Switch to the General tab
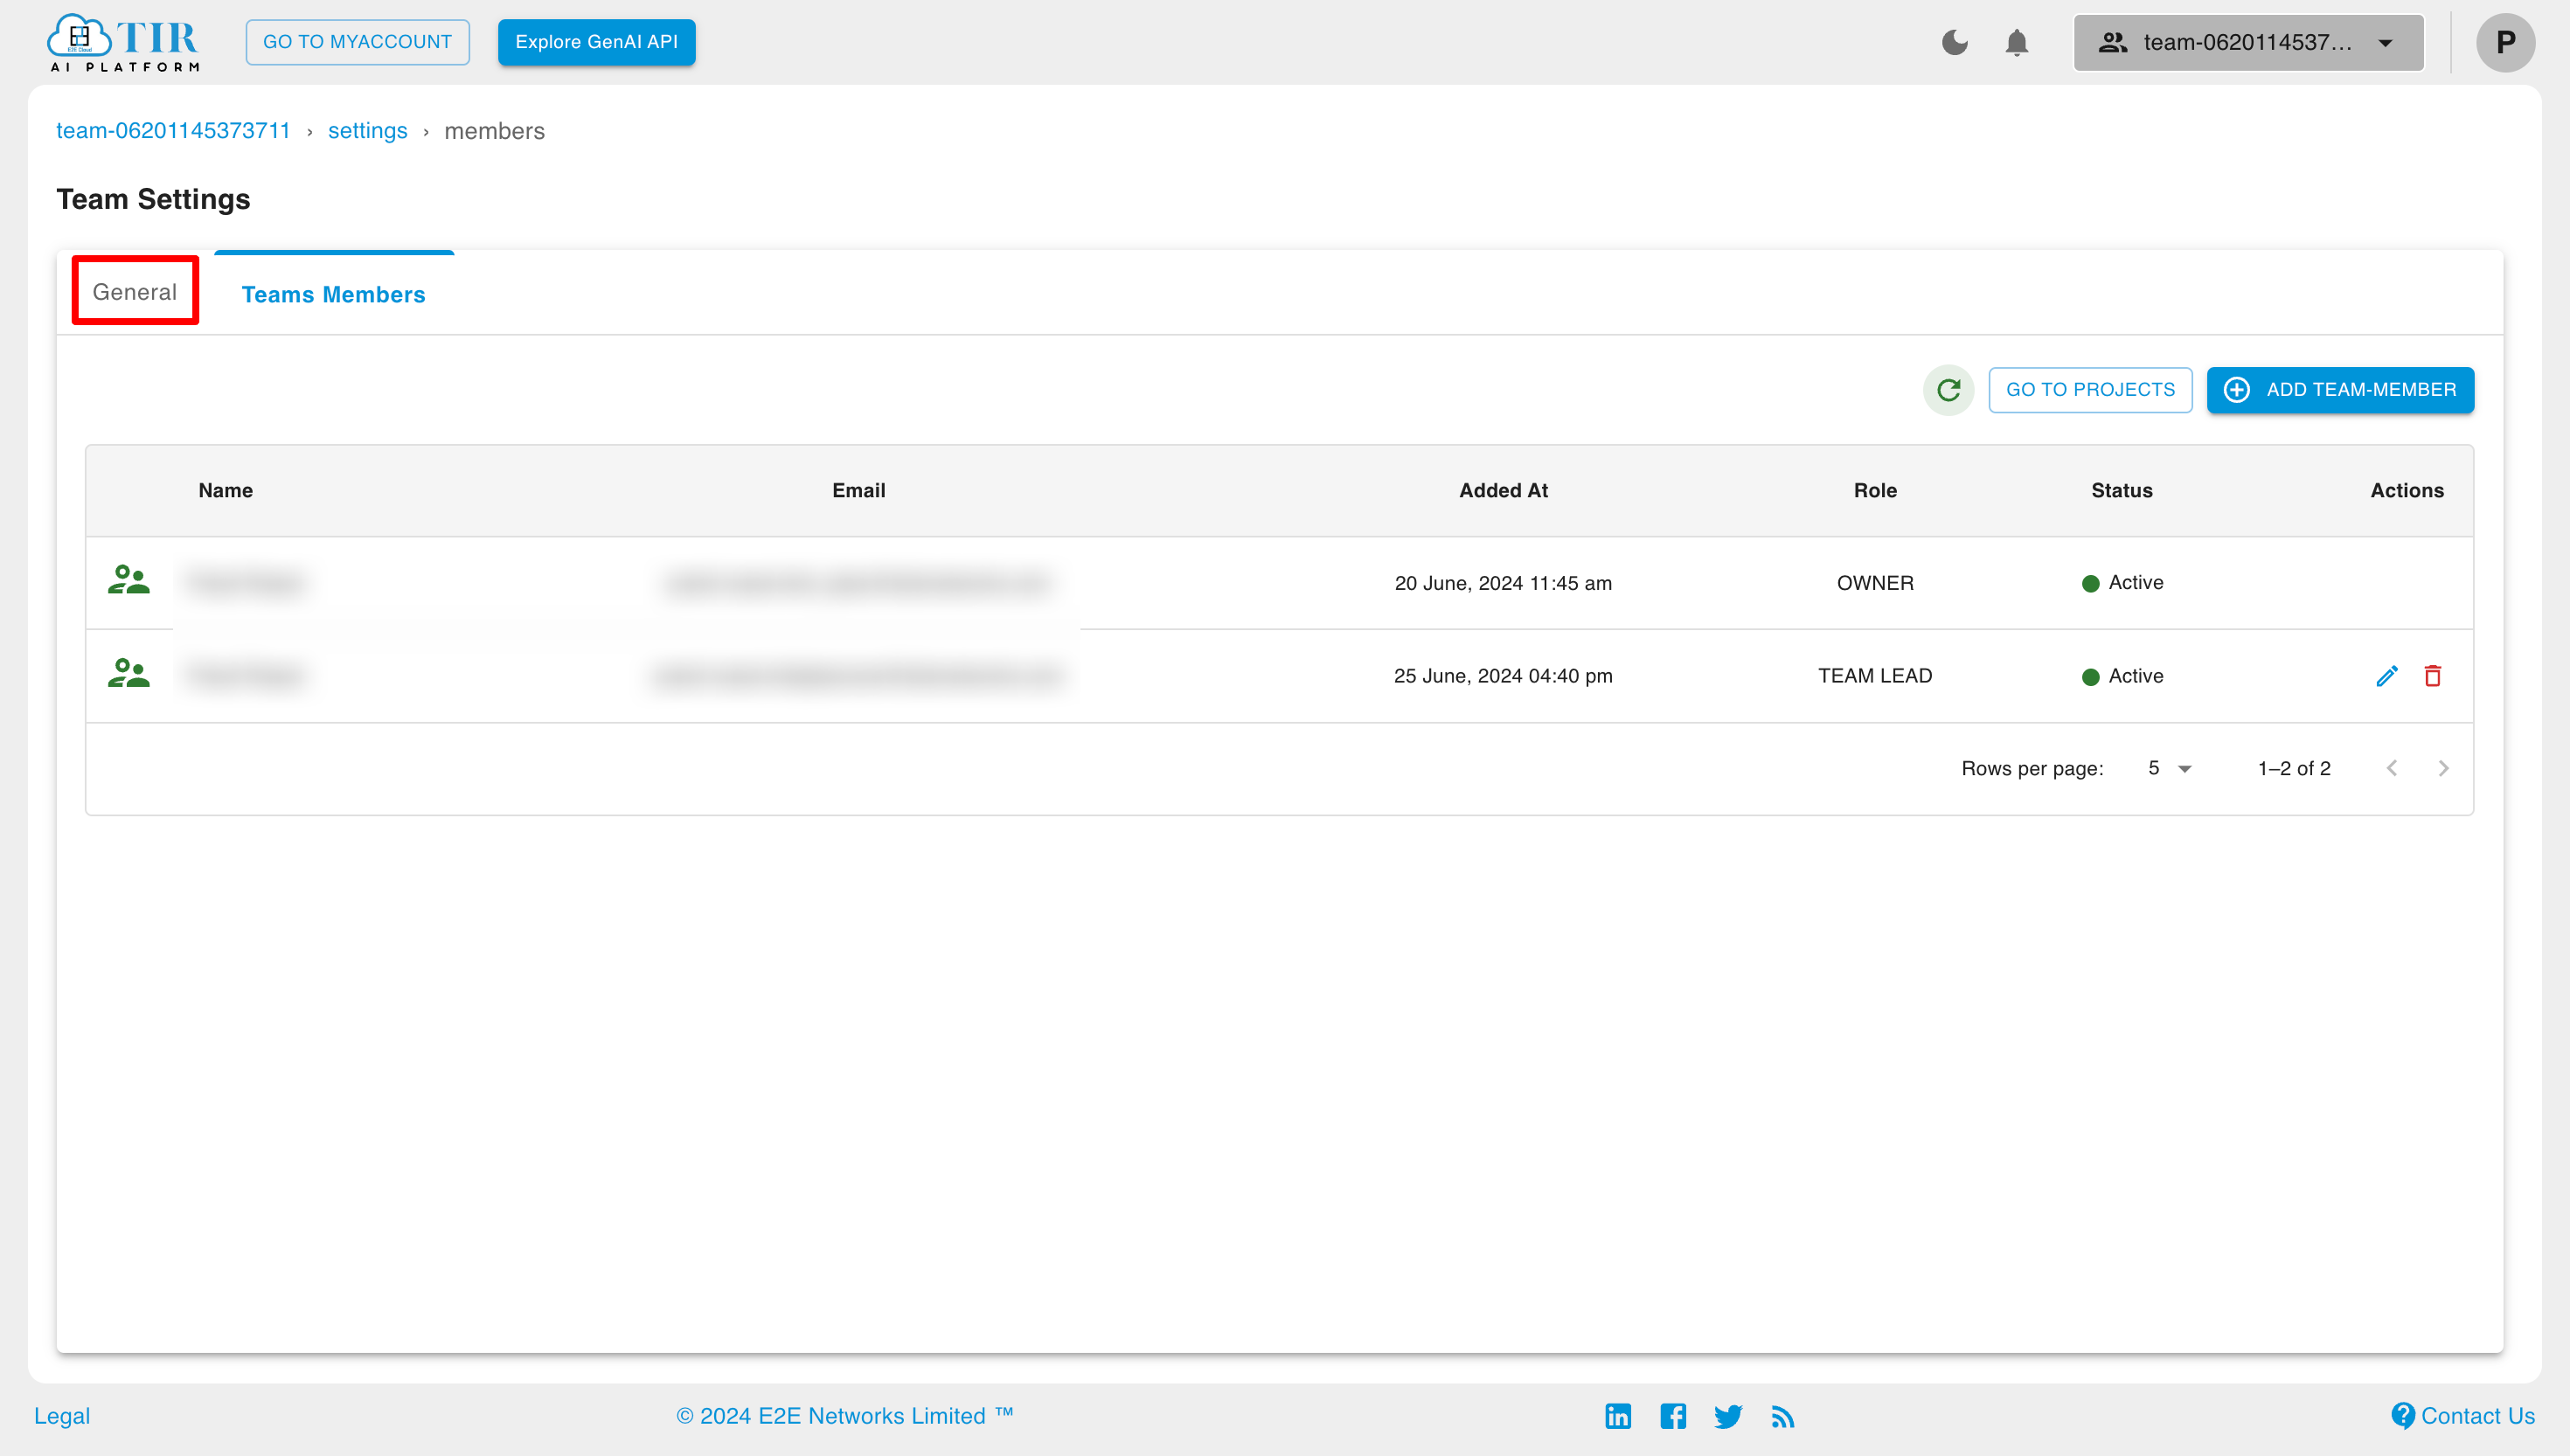This screenshot has width=2570, height=1456. [x=135, y=291]
